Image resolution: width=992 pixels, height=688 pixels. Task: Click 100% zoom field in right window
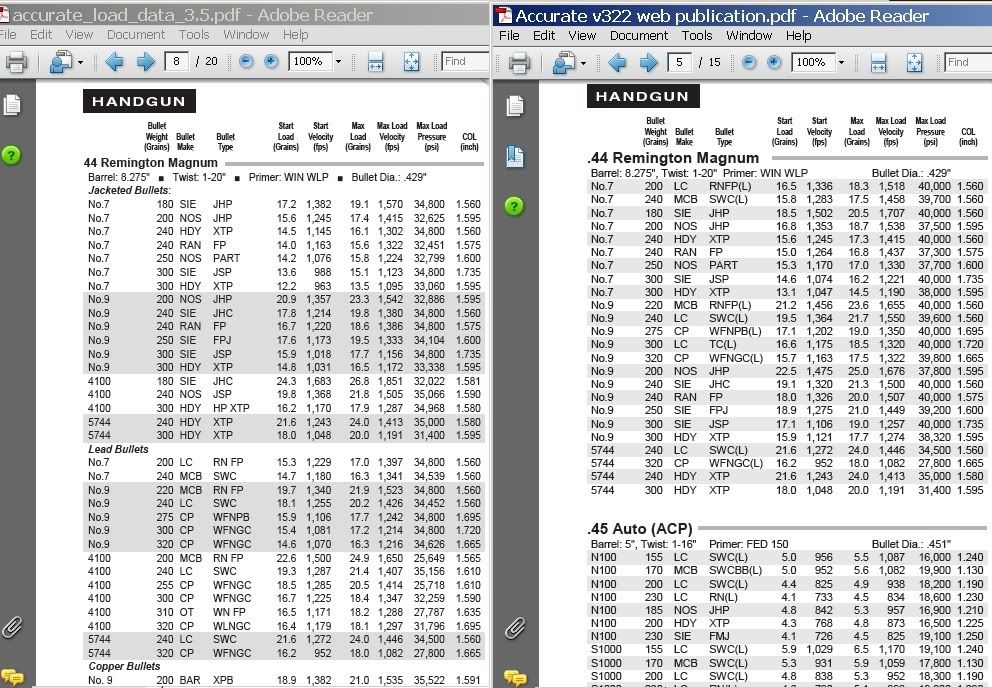[x=813, y=62]
